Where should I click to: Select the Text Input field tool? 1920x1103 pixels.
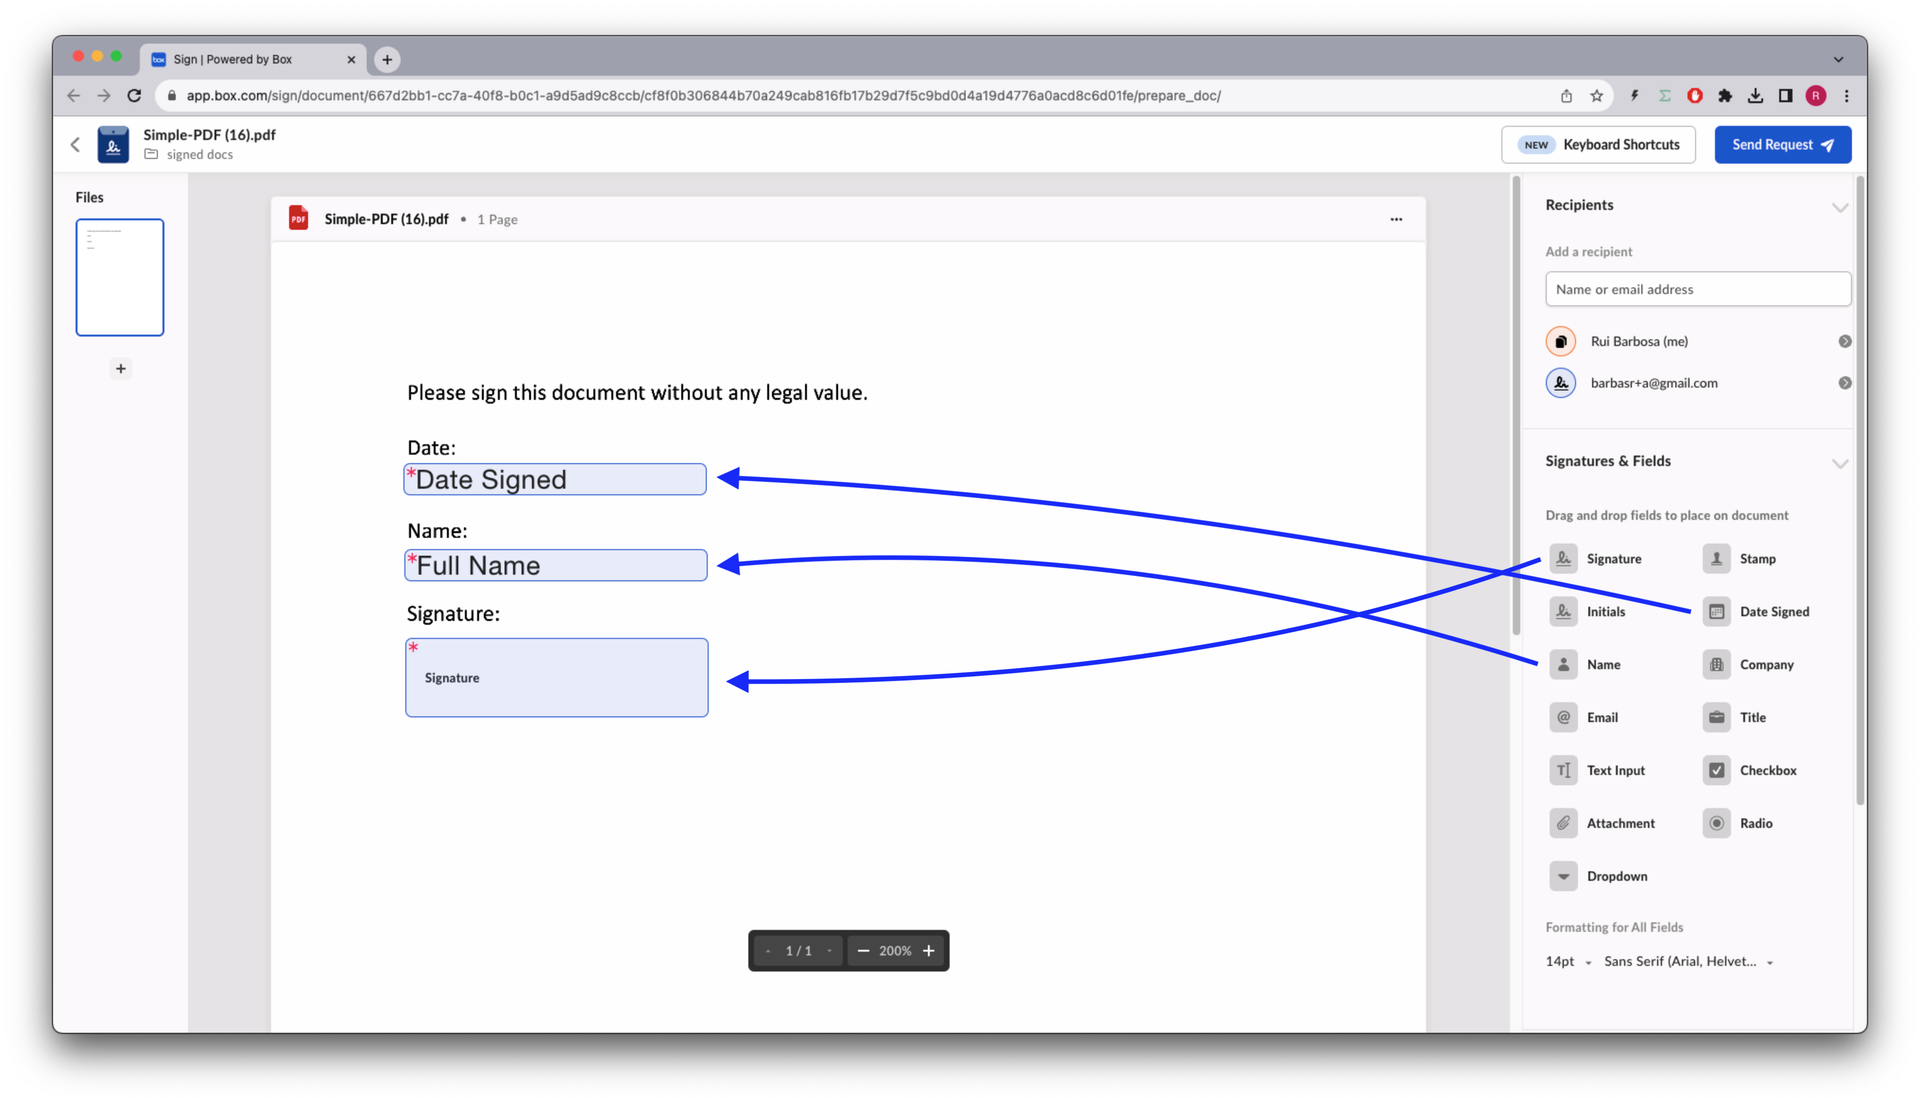click(x=1597, y=770)
